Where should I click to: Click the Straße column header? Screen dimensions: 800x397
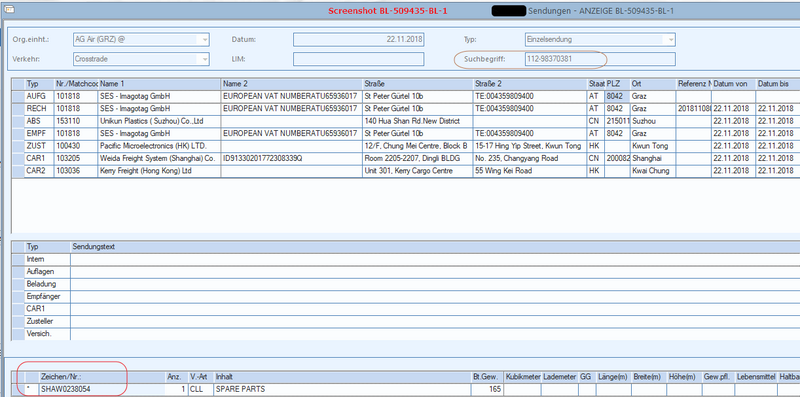(x=417, y=84)
